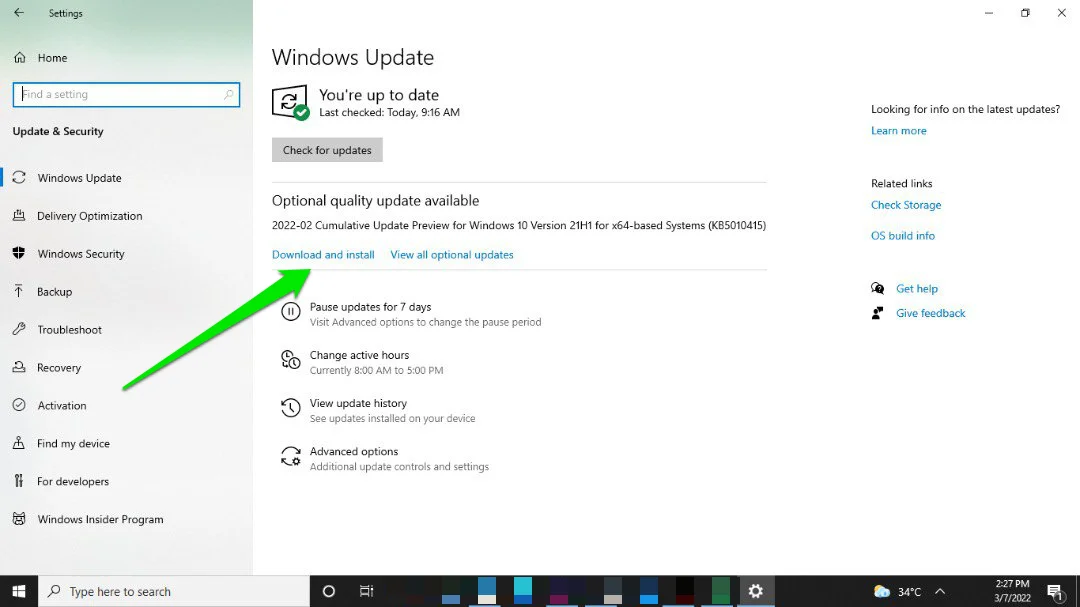1080x607 pixels.
Task: Click Learn more about latest updates
Action: [x=899, y=131]
